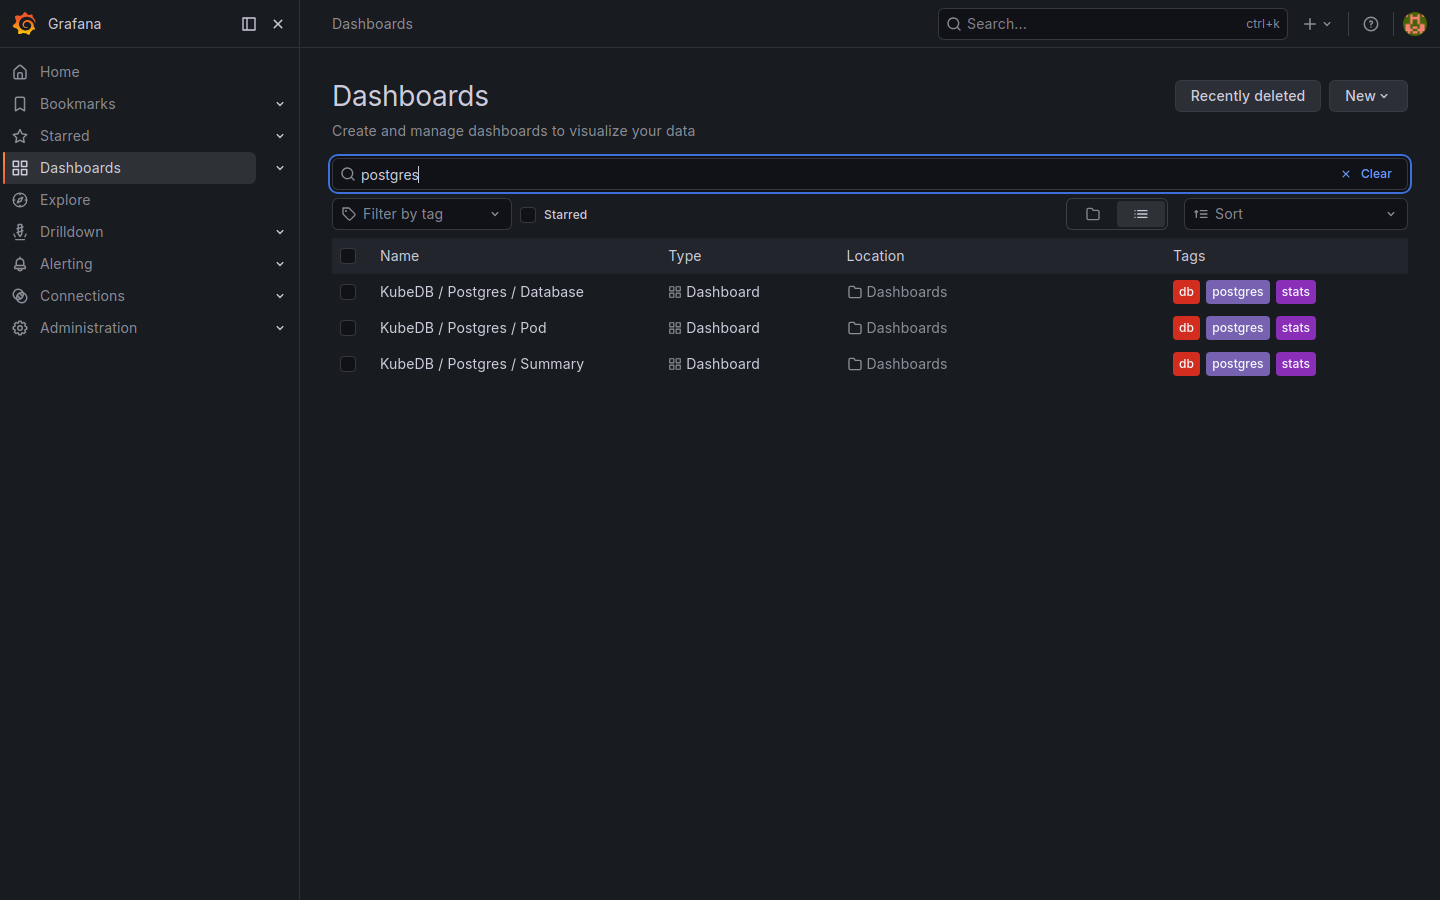This screenshot has height=900, width=1440.
Task: Expand the Alerting section chevron
Action: point(280,264)
